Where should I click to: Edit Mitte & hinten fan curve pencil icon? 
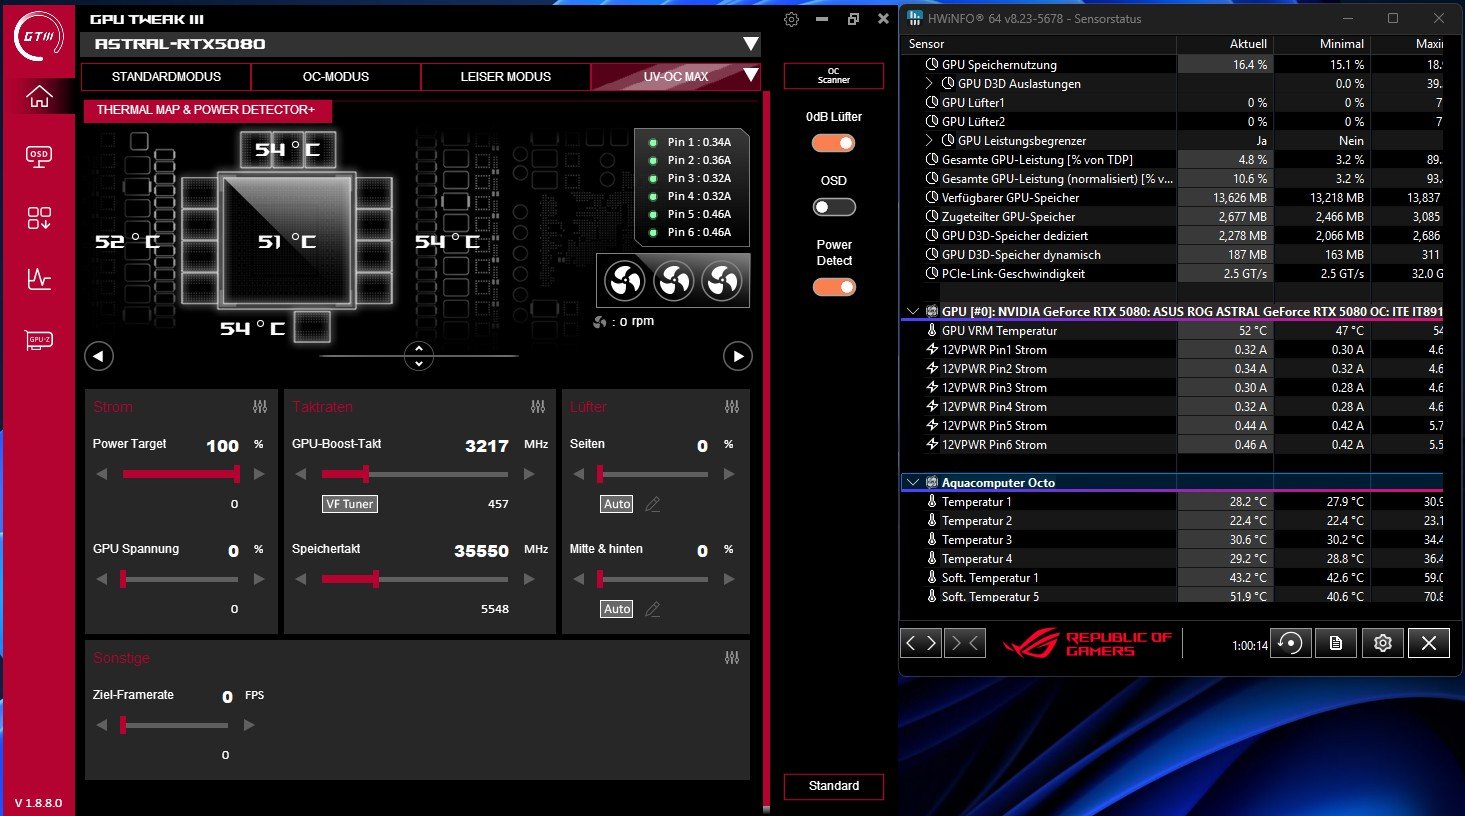tap(653, 609)
